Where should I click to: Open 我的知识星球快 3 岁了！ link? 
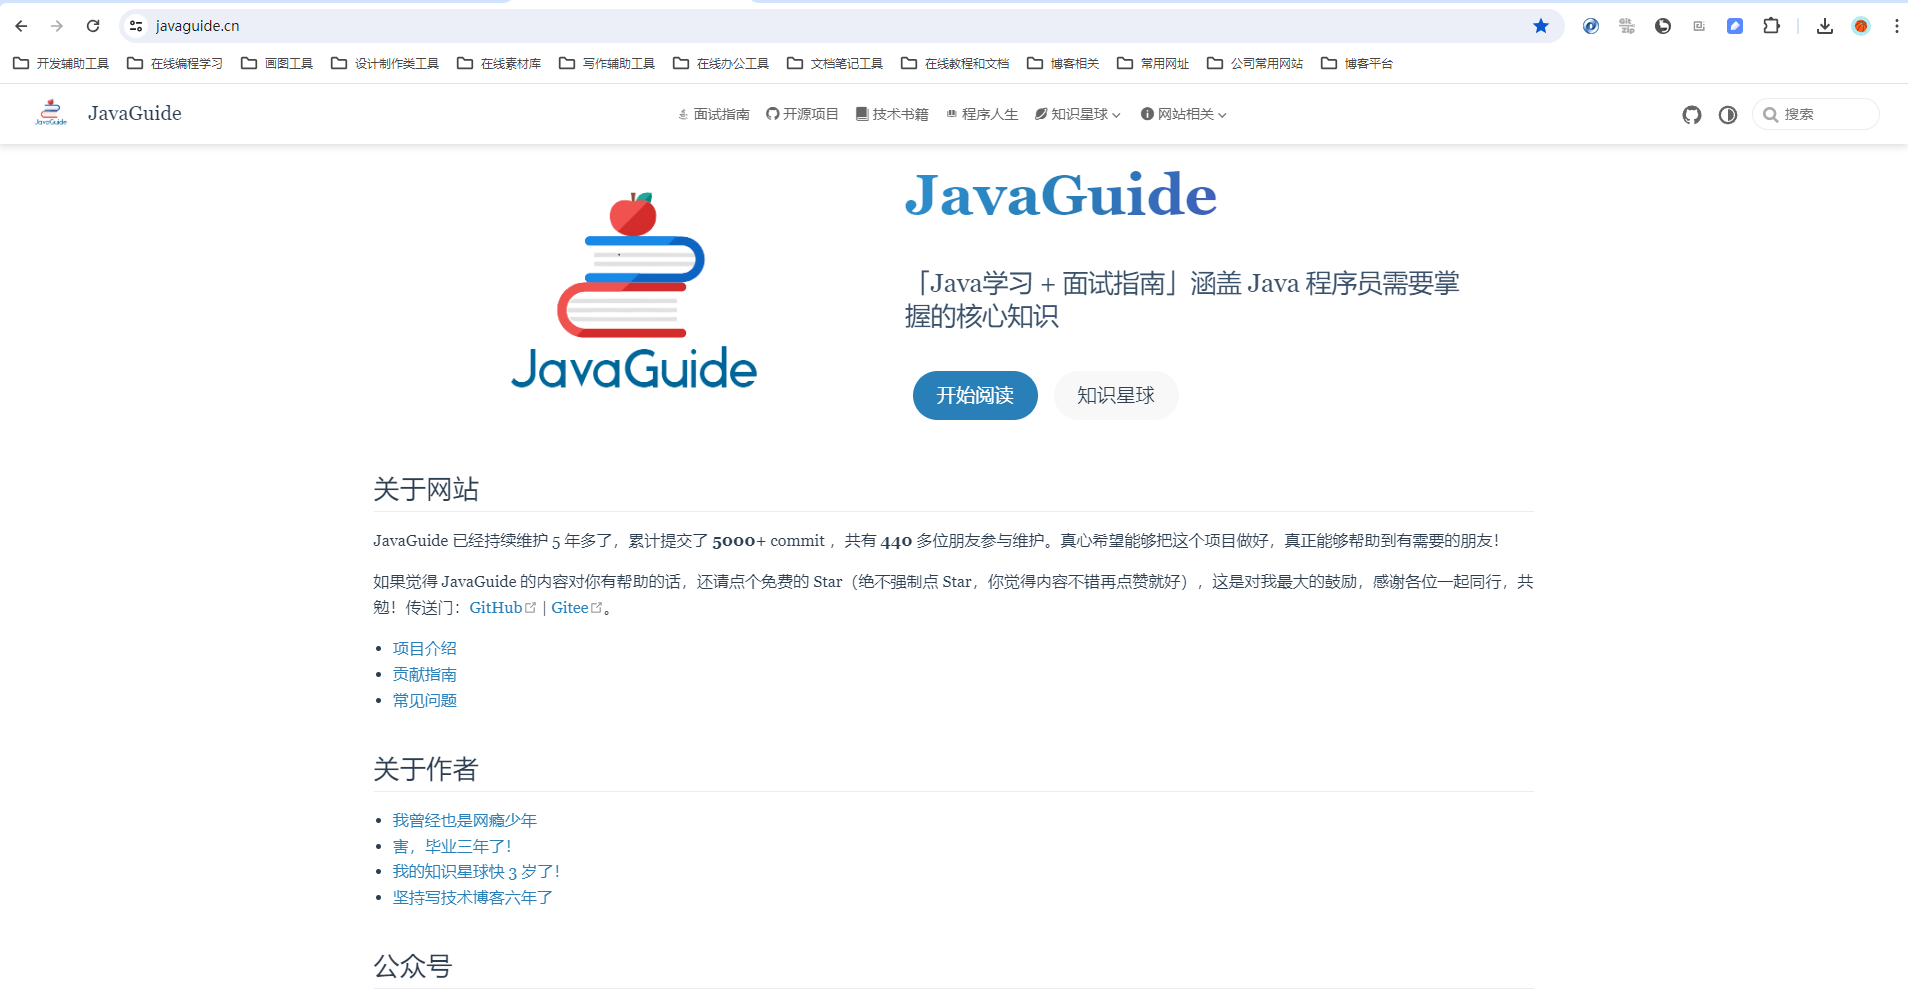[476, 872]
